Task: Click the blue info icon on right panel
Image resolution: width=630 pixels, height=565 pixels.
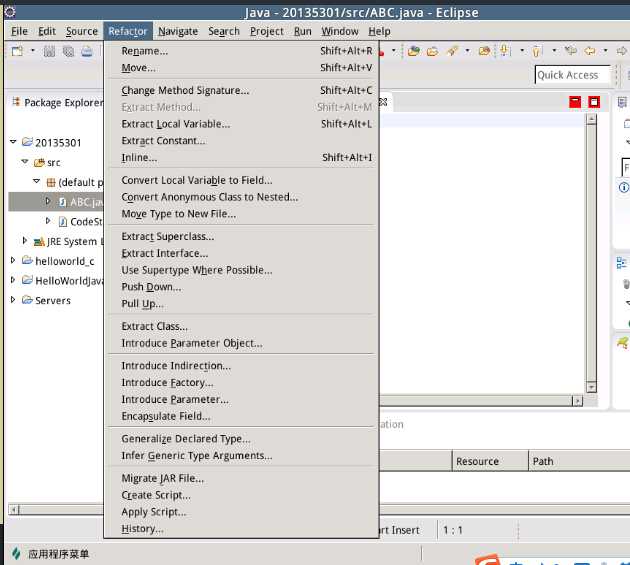Action: pyautogui.click(x=624, y=187)
